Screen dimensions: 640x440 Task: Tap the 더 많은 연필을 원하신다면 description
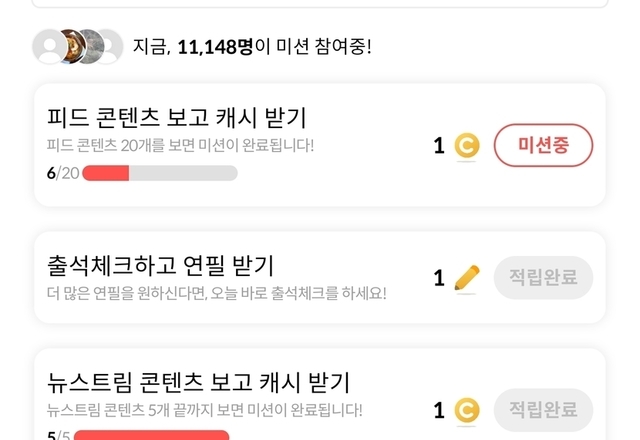[216, 293]
